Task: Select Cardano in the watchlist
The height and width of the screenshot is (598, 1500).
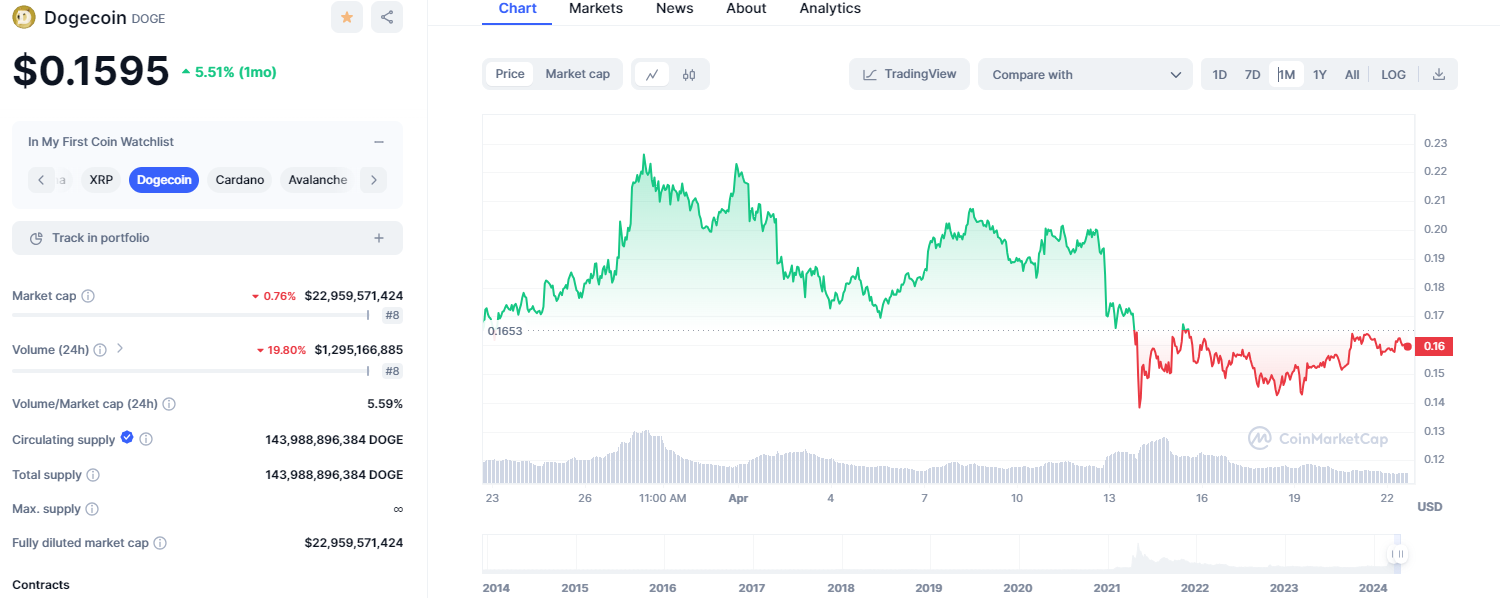Action: [240, 180]
